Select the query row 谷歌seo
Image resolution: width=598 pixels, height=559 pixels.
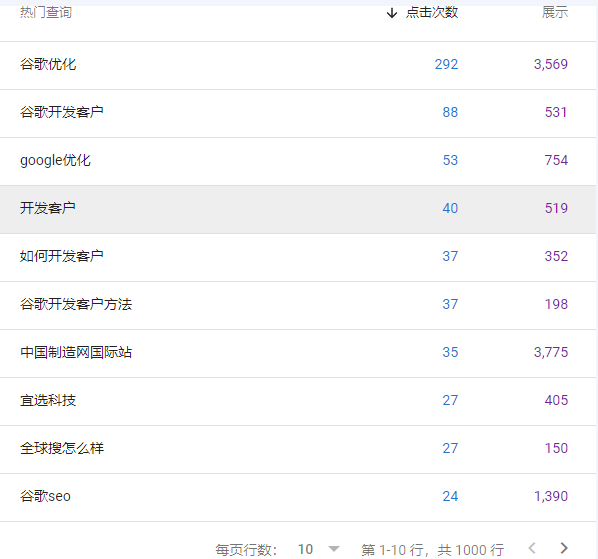[x=298, y=498]
